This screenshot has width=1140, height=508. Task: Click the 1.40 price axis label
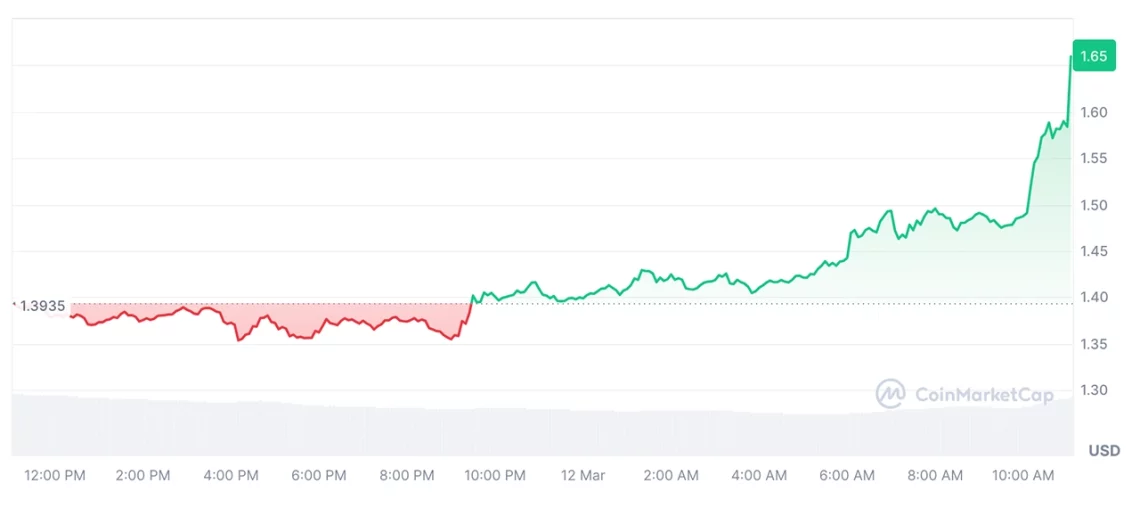(1093, 297)
